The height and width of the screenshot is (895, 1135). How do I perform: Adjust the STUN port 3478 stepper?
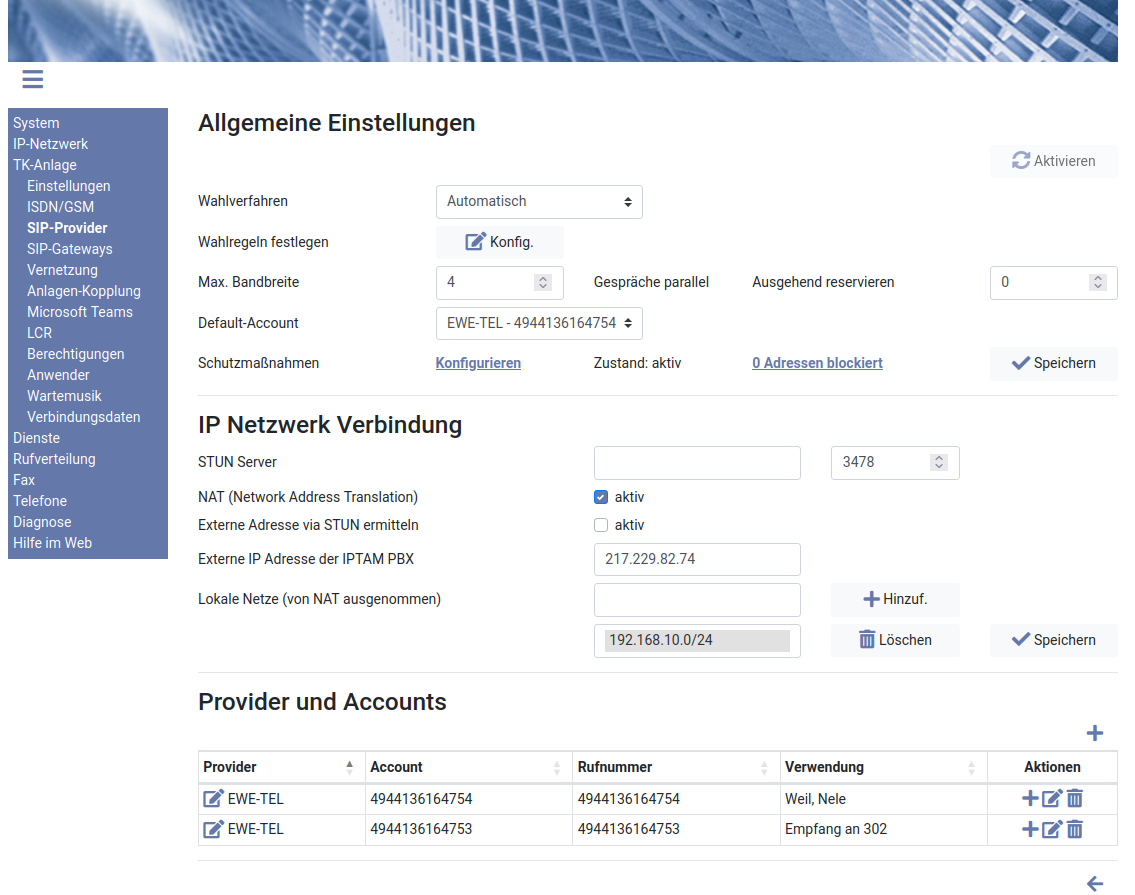[x=938, y=462]
